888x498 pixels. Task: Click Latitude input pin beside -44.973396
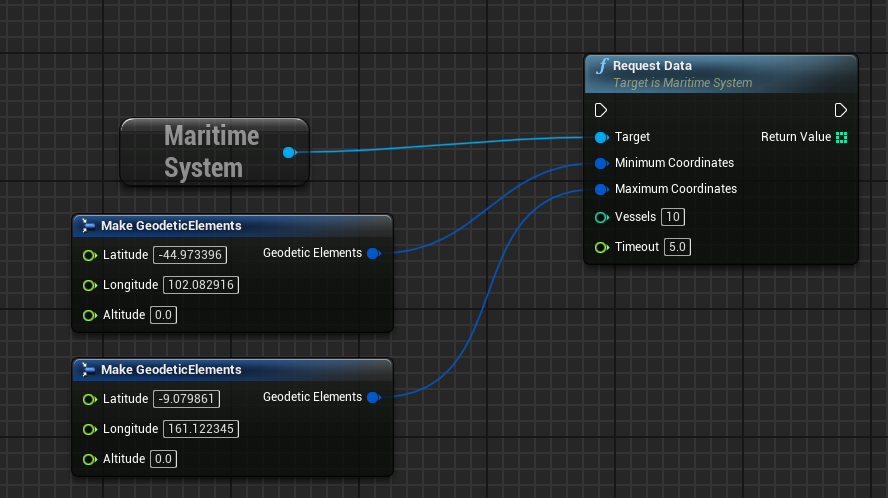pyautogui.click(x=89, y=255)
